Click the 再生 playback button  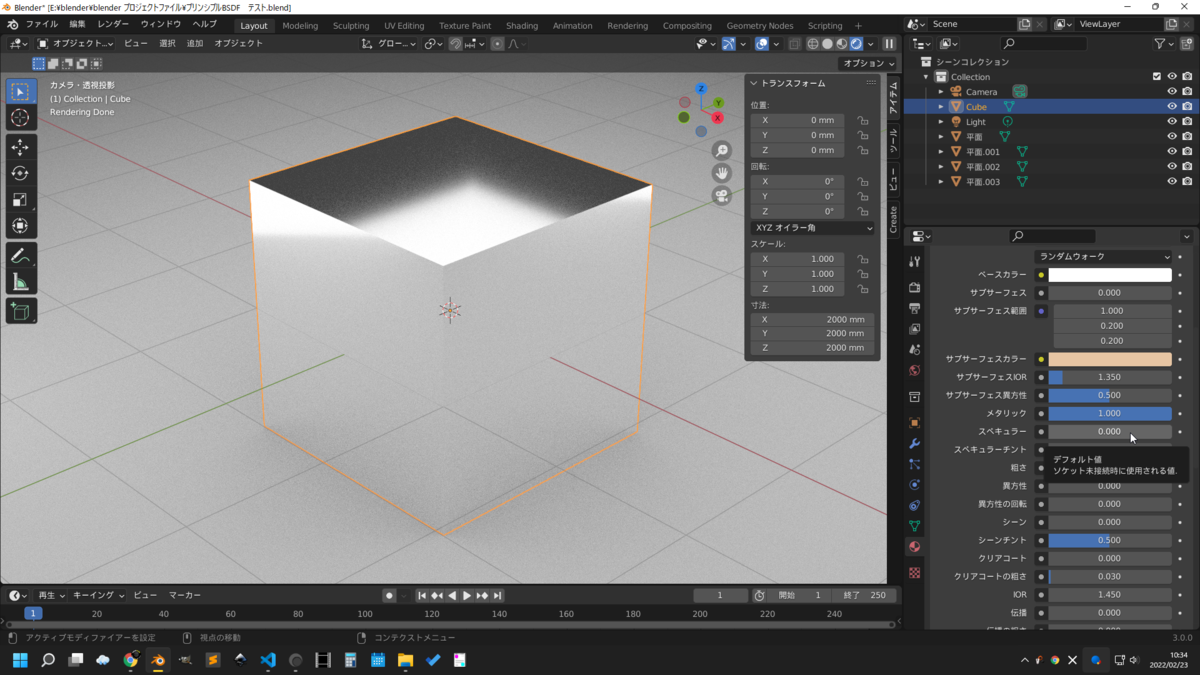50,595
